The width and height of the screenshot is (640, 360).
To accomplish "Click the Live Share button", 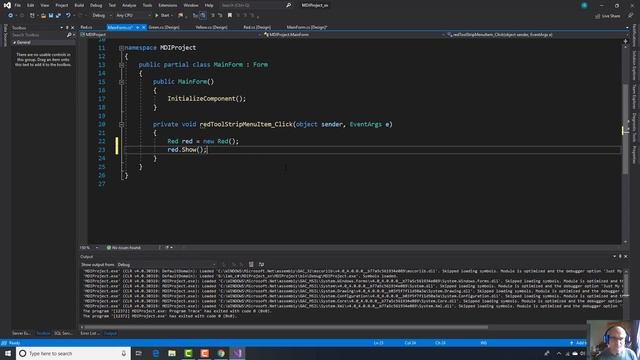I will pos(608,16).
